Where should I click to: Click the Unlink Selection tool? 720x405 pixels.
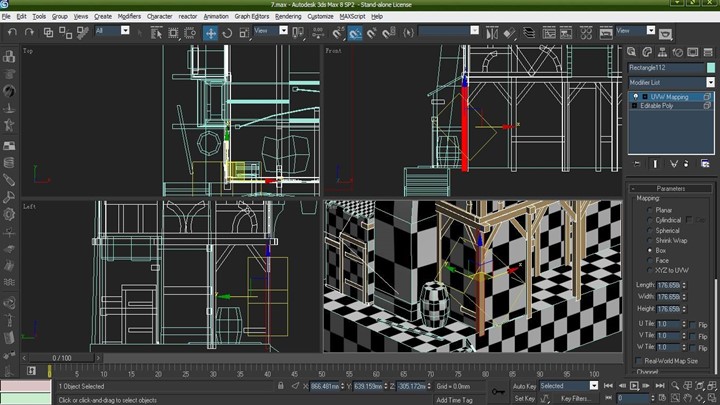(x=66, y=32)
